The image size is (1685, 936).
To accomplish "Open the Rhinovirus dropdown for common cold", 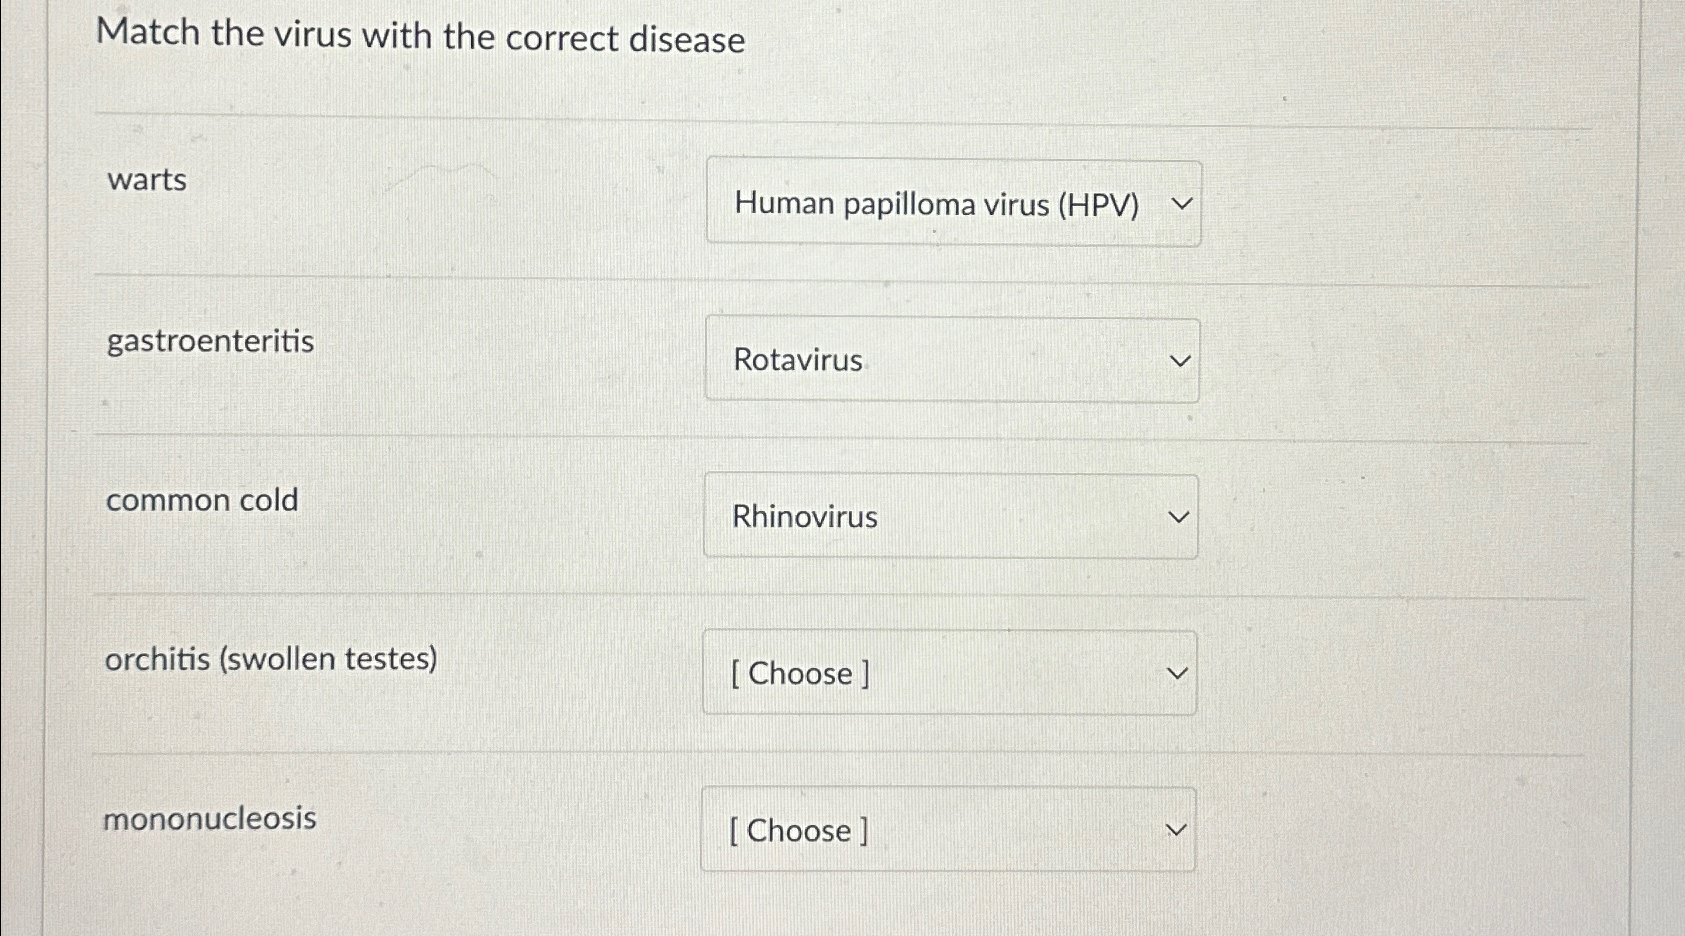I will pyautogui.click(x=950, y=517).
